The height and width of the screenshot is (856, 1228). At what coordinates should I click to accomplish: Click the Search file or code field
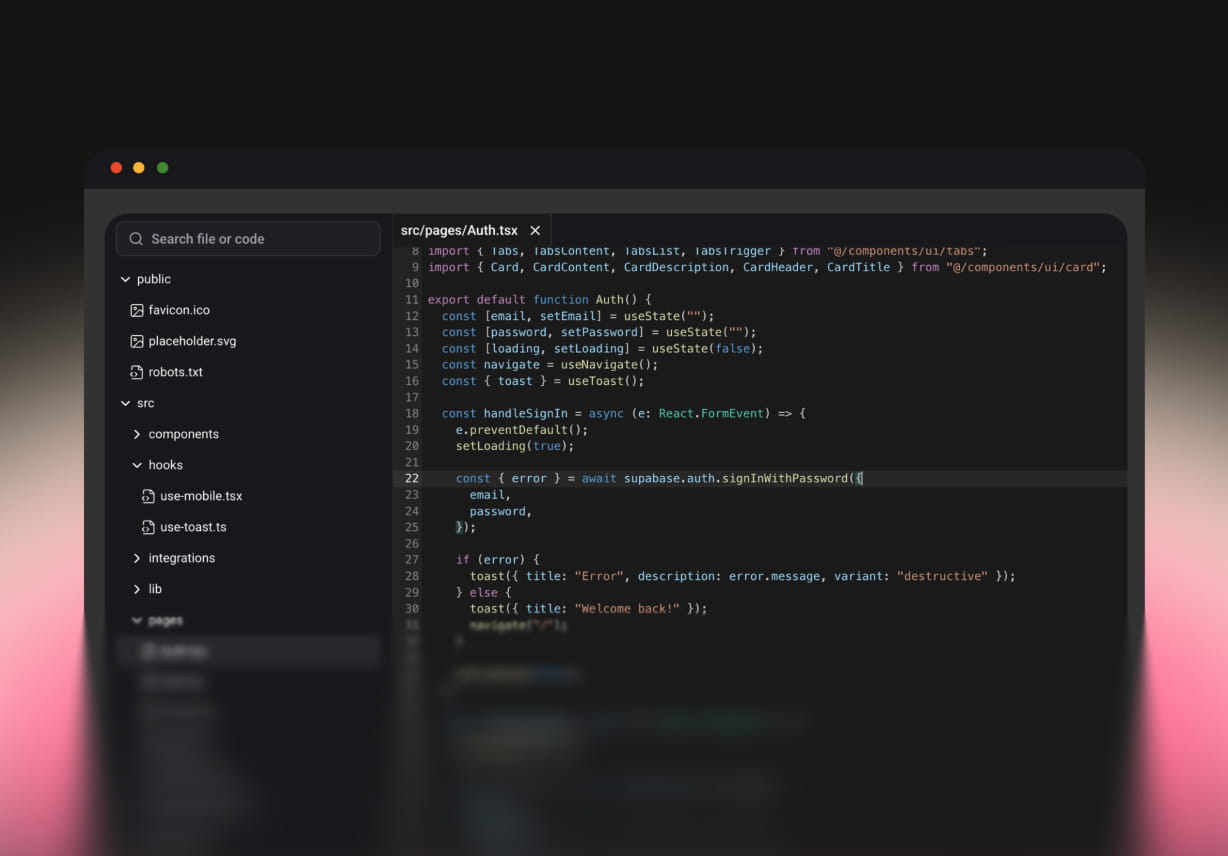tap(248, 239)
